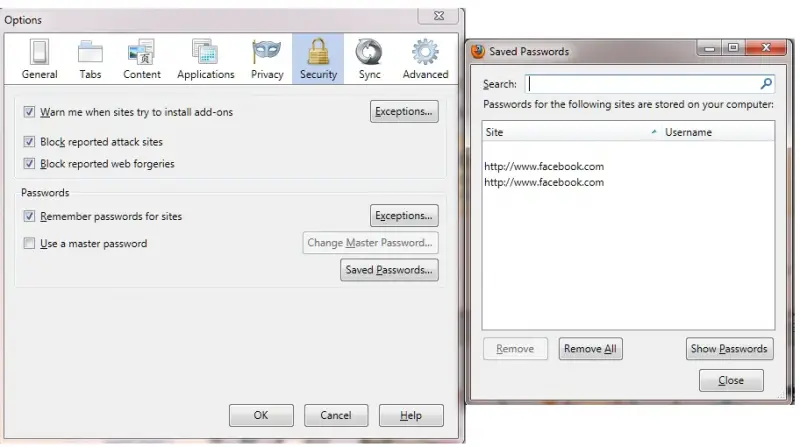Enable Use a master password
800x447 pixels.
pyautogui.click(x=29, y=243)
